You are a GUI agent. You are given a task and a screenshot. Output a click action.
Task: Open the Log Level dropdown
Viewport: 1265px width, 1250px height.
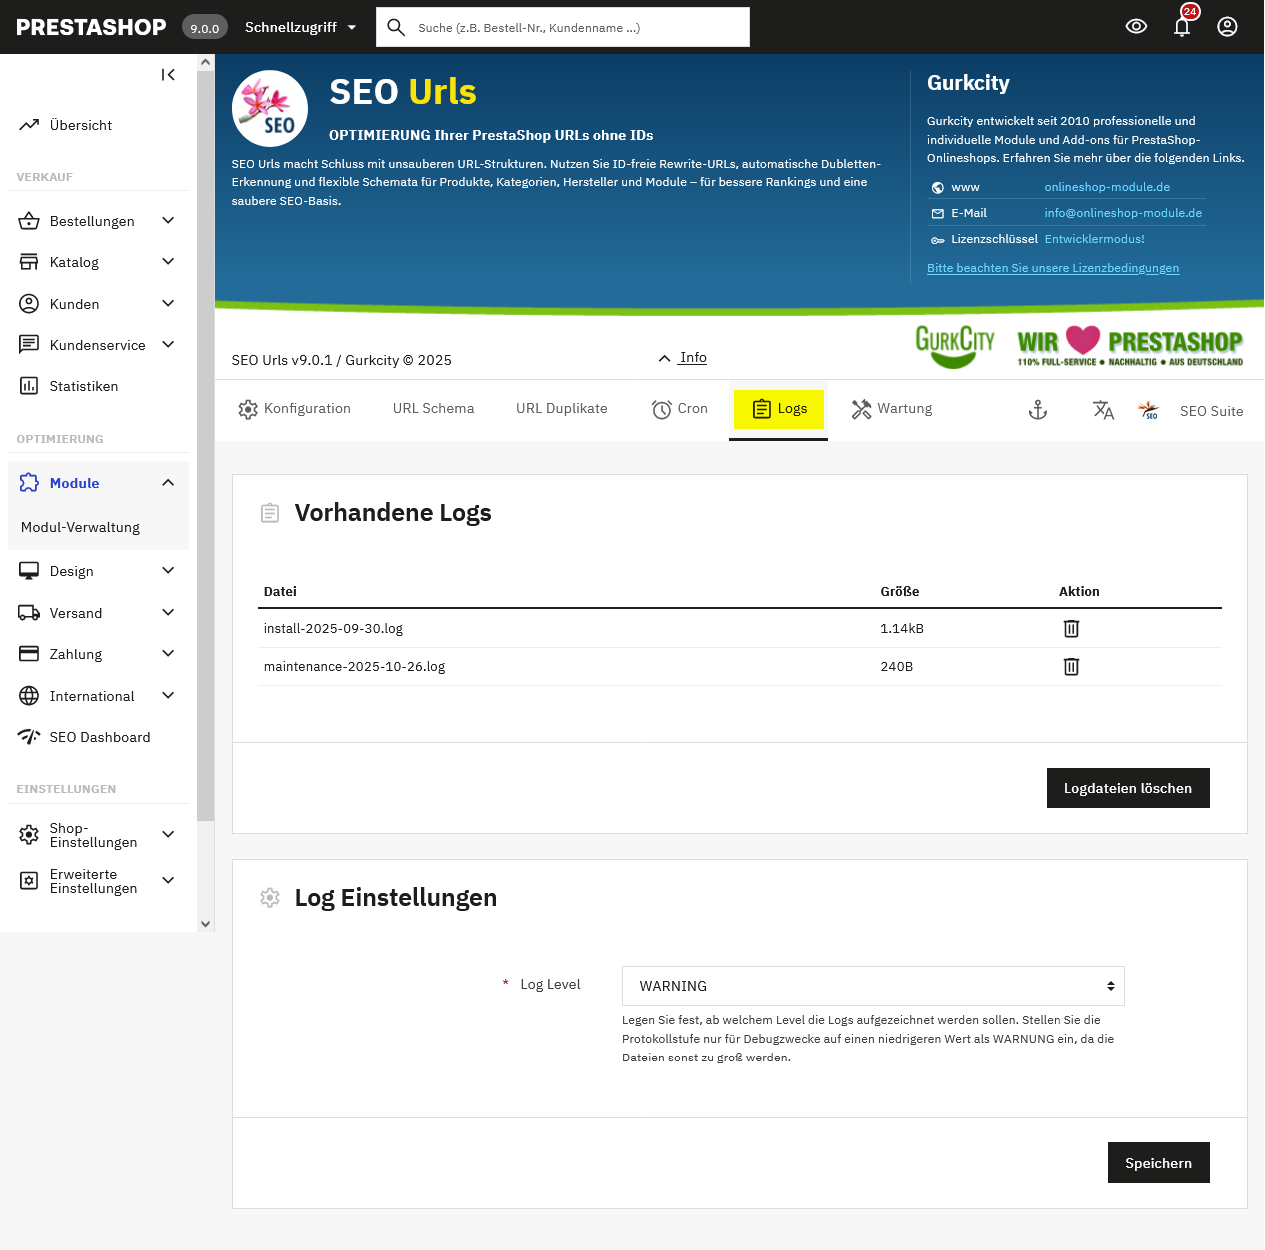pos(872,986)
